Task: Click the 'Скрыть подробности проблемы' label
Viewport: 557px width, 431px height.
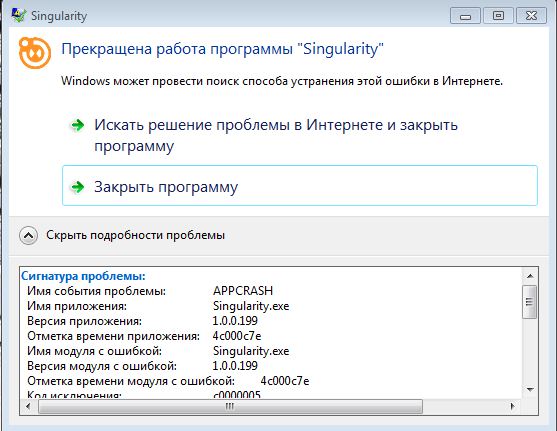Action: 135,235
